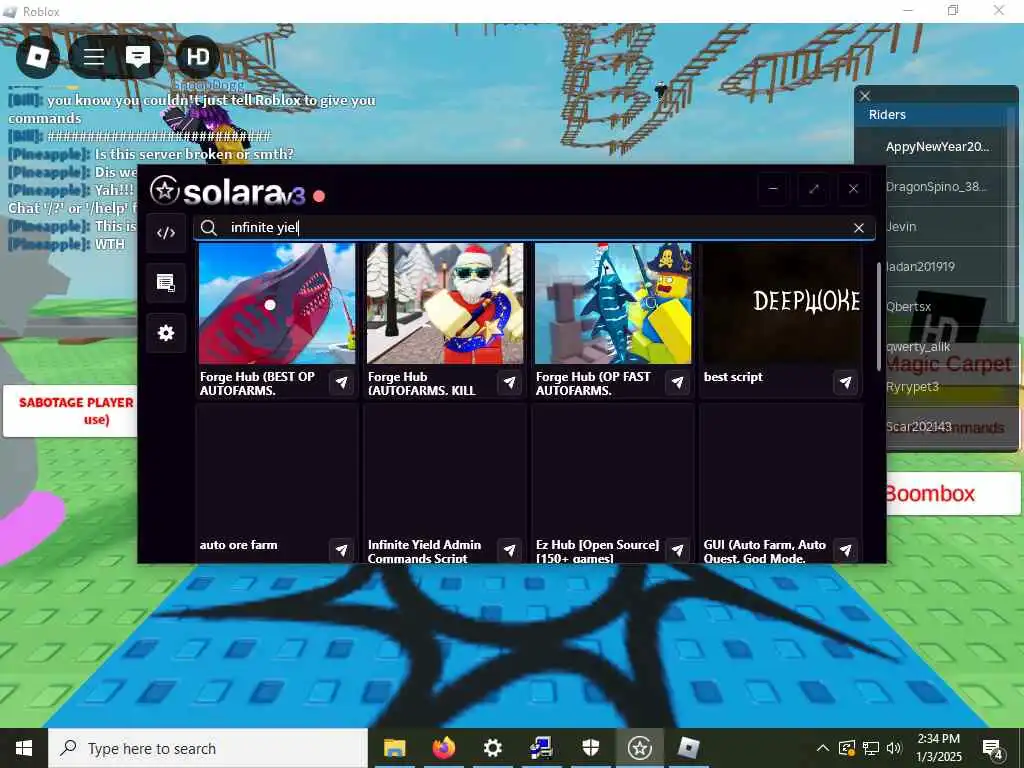Execute the Forge Hub (BEST OP AUTOFARMS script
Viewport: 1024px width, 768px height.
342,383
